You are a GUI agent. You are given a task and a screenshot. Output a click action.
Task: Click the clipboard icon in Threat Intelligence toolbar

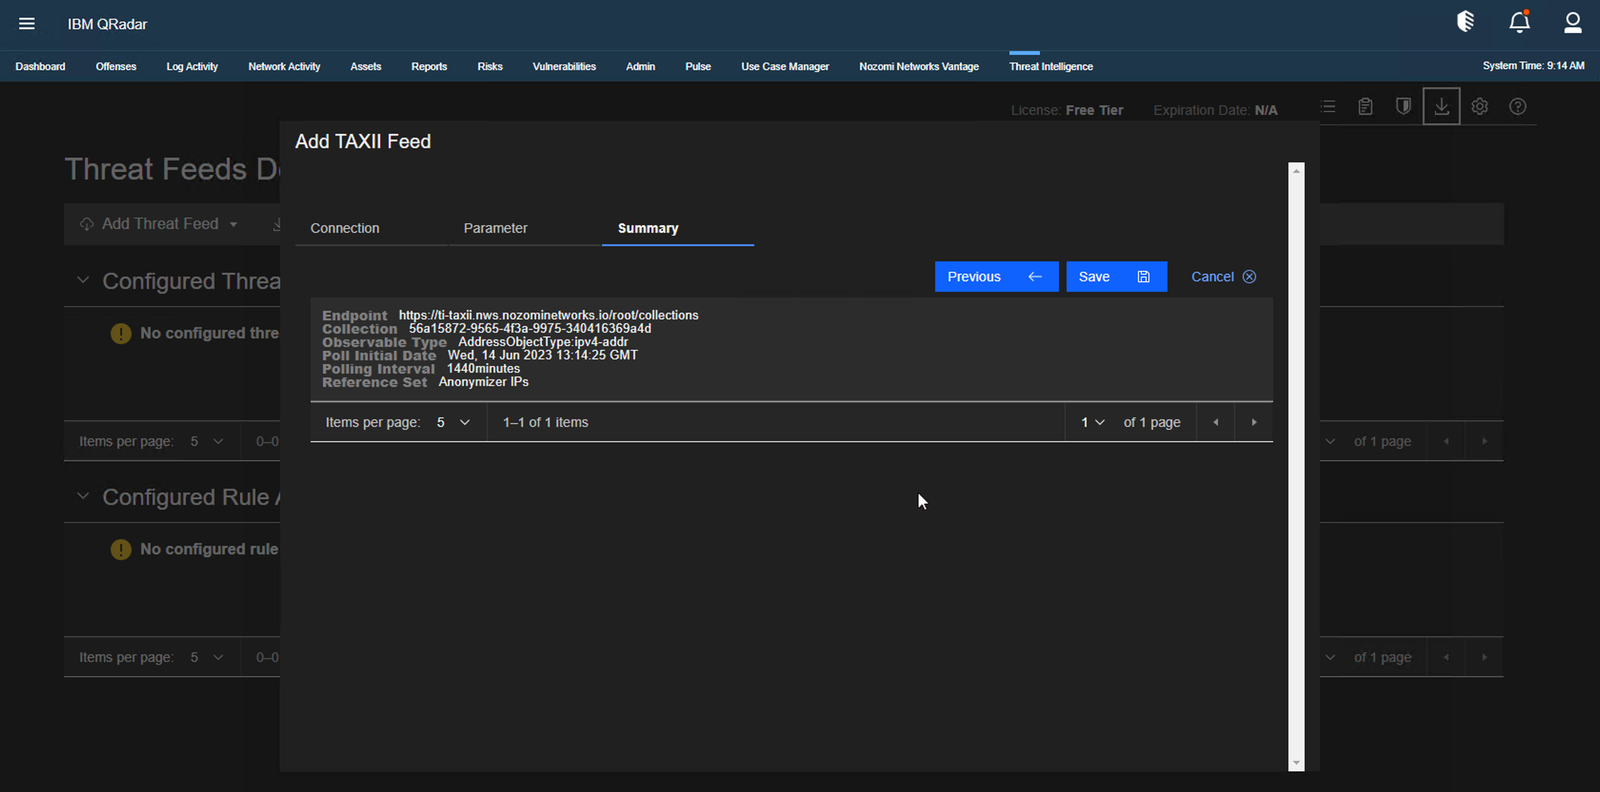click(x=1365, y=106)
